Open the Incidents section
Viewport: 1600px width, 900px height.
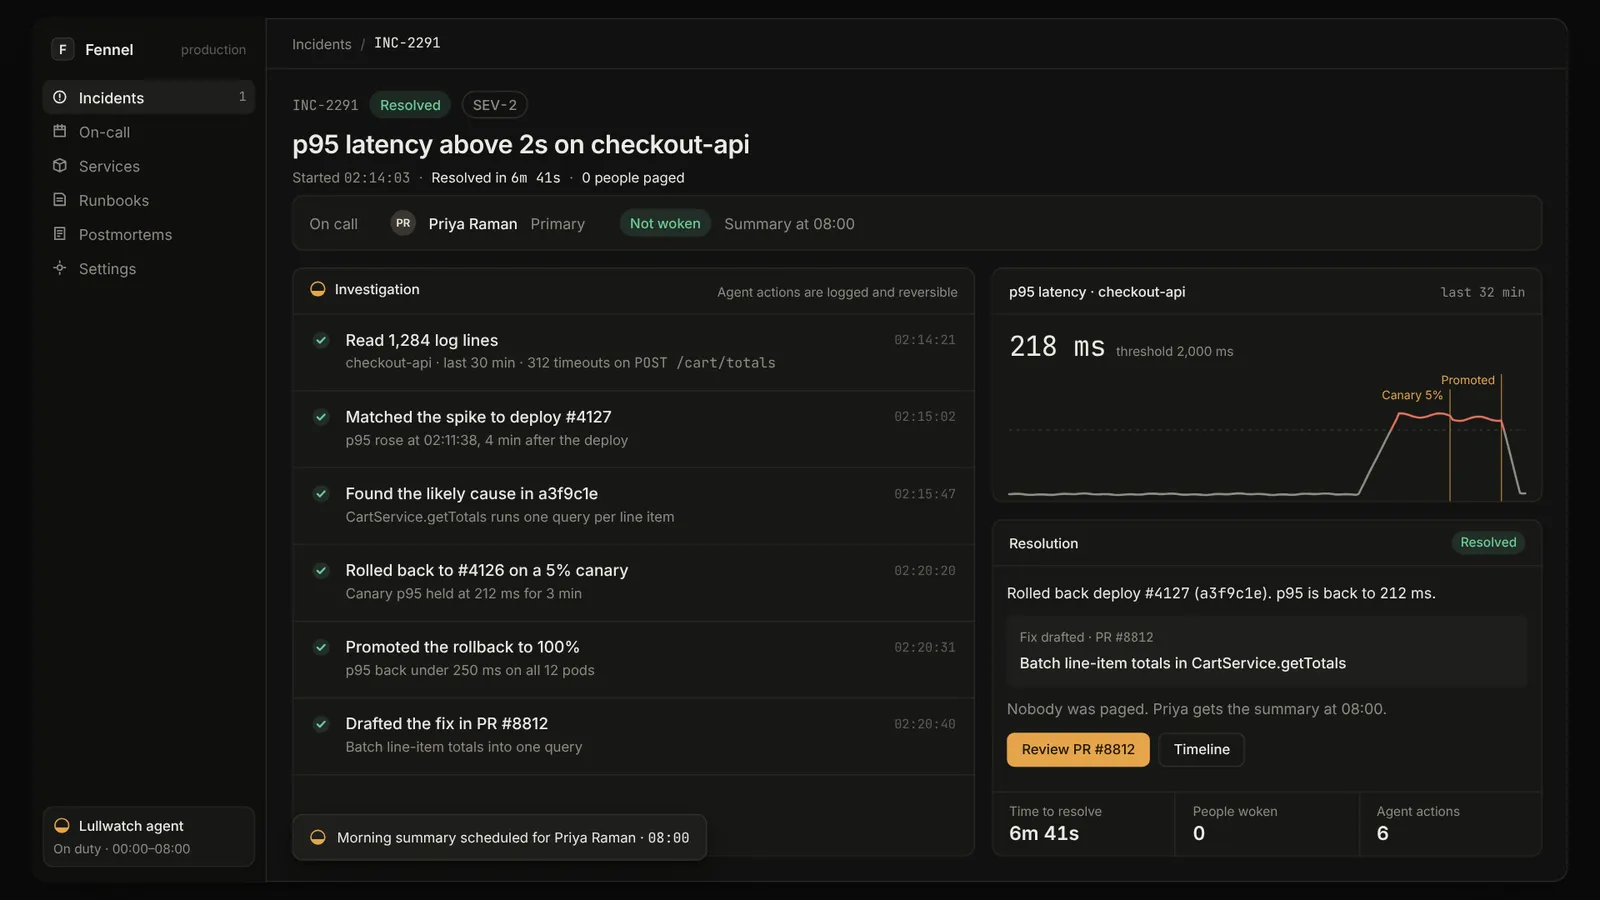coord(148,97)
